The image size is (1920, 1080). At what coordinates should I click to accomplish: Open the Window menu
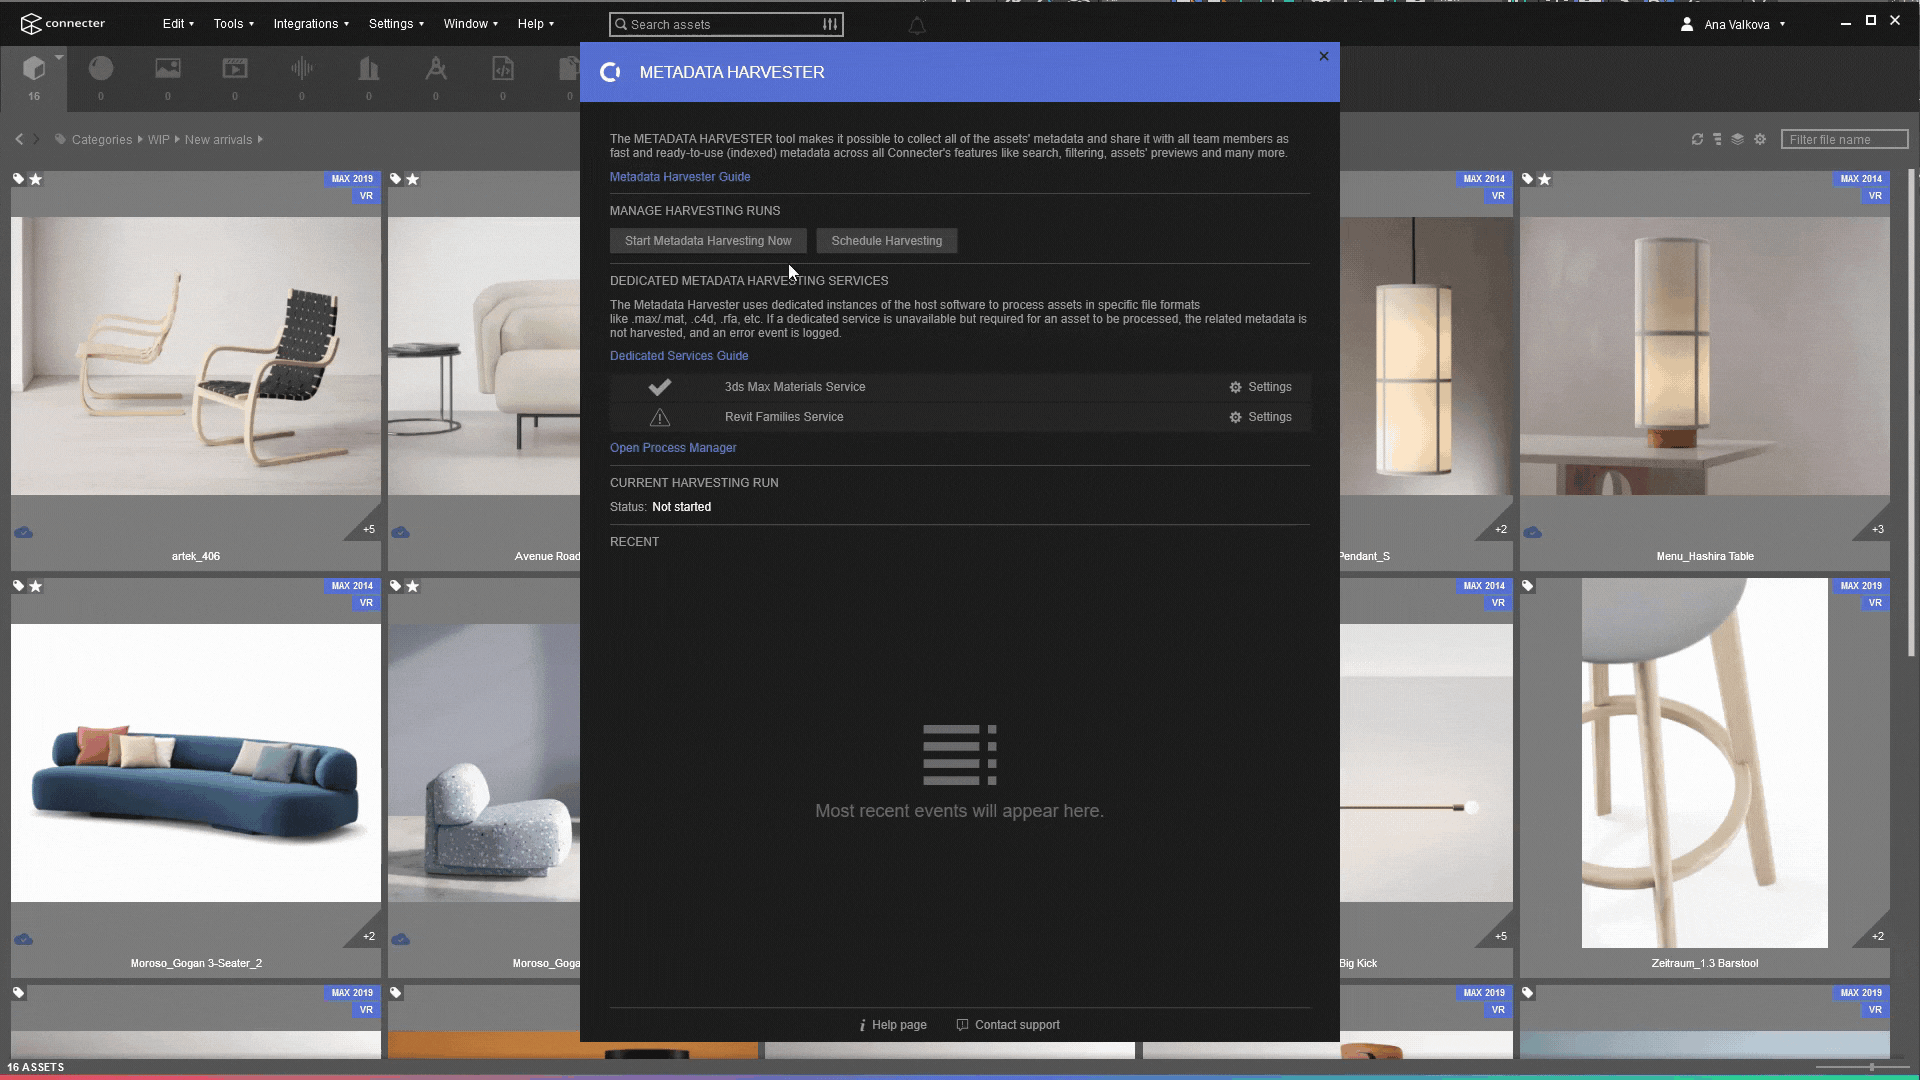coord(470,24)
